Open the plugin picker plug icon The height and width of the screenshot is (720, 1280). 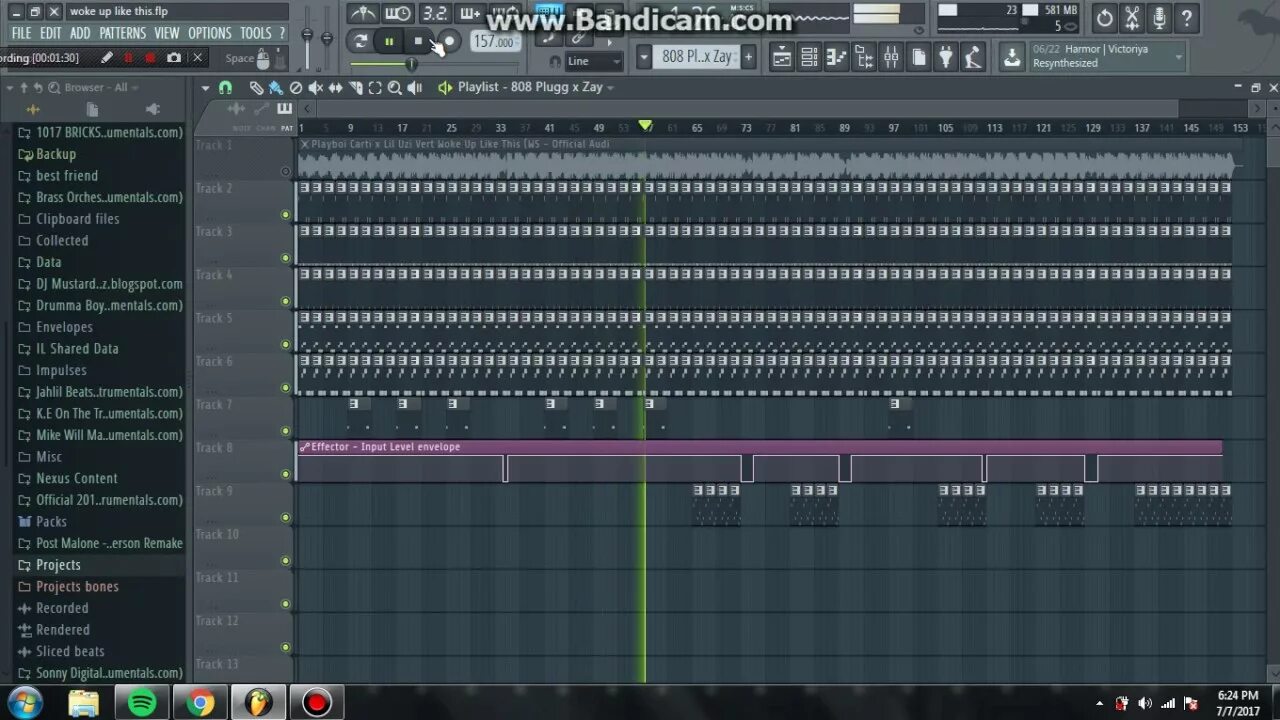945,57
